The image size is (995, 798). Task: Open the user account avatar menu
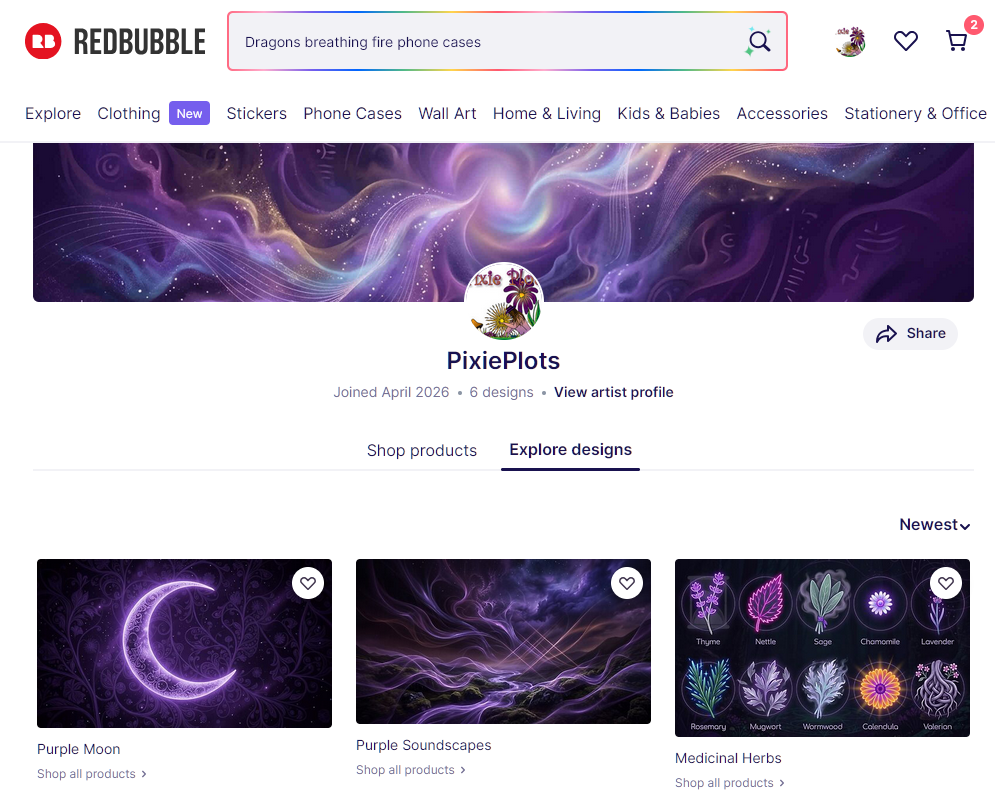(x=850, y=41)
